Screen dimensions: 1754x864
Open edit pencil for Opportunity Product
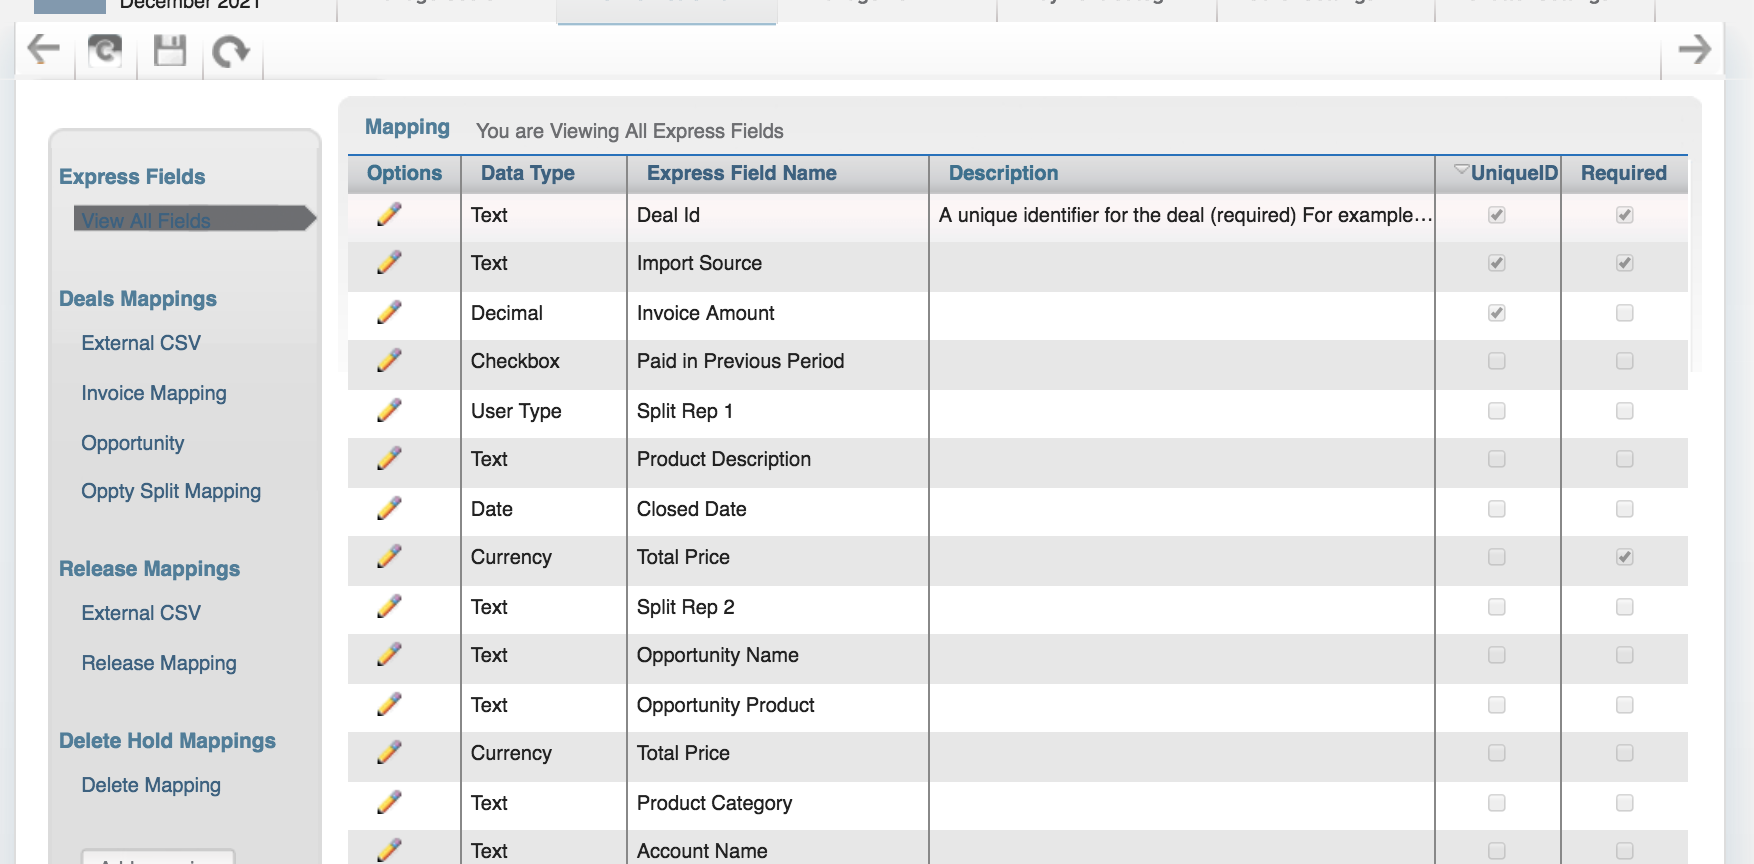coord(389,704)
